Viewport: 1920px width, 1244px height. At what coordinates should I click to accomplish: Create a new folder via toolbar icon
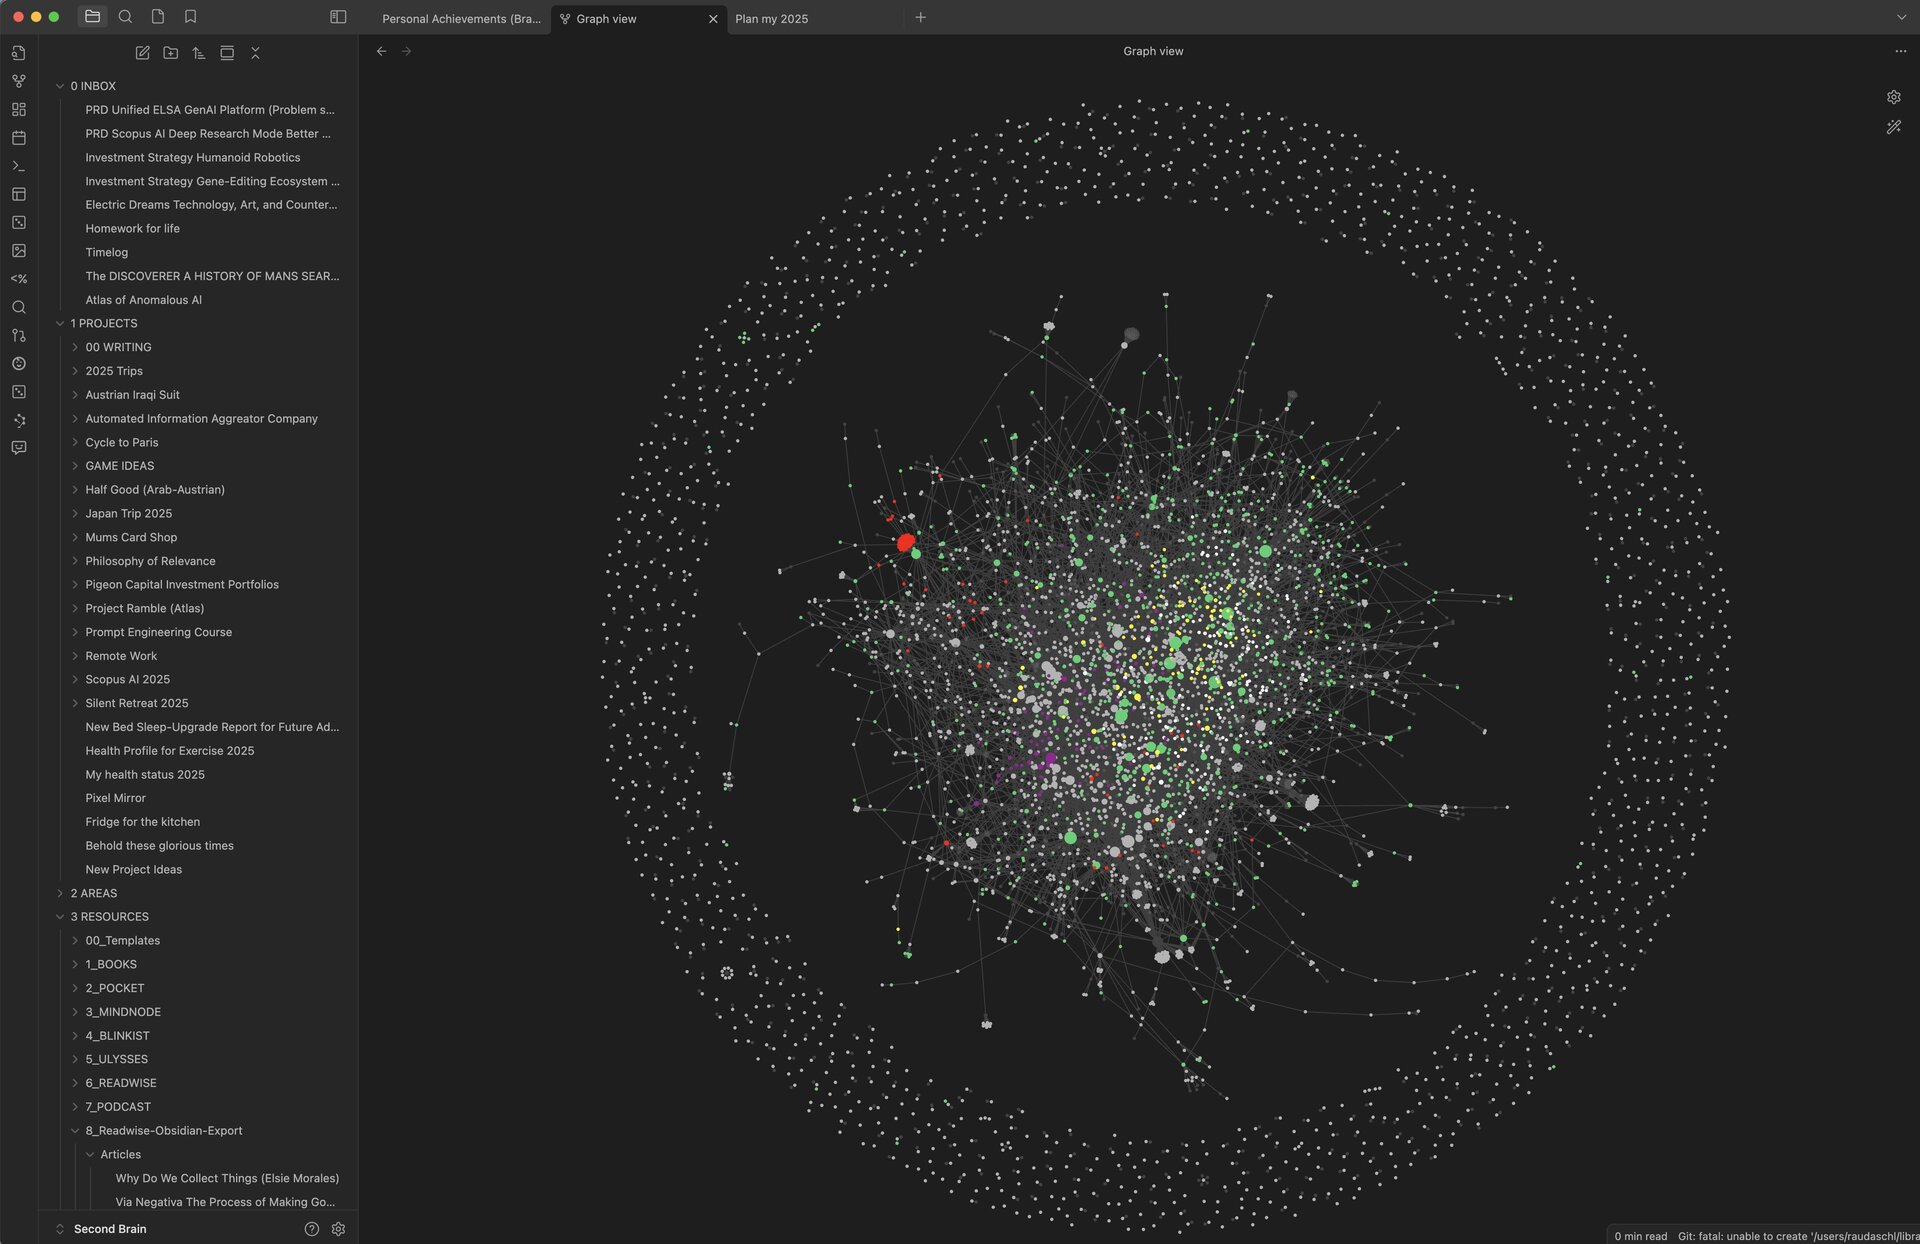[171, 53]
